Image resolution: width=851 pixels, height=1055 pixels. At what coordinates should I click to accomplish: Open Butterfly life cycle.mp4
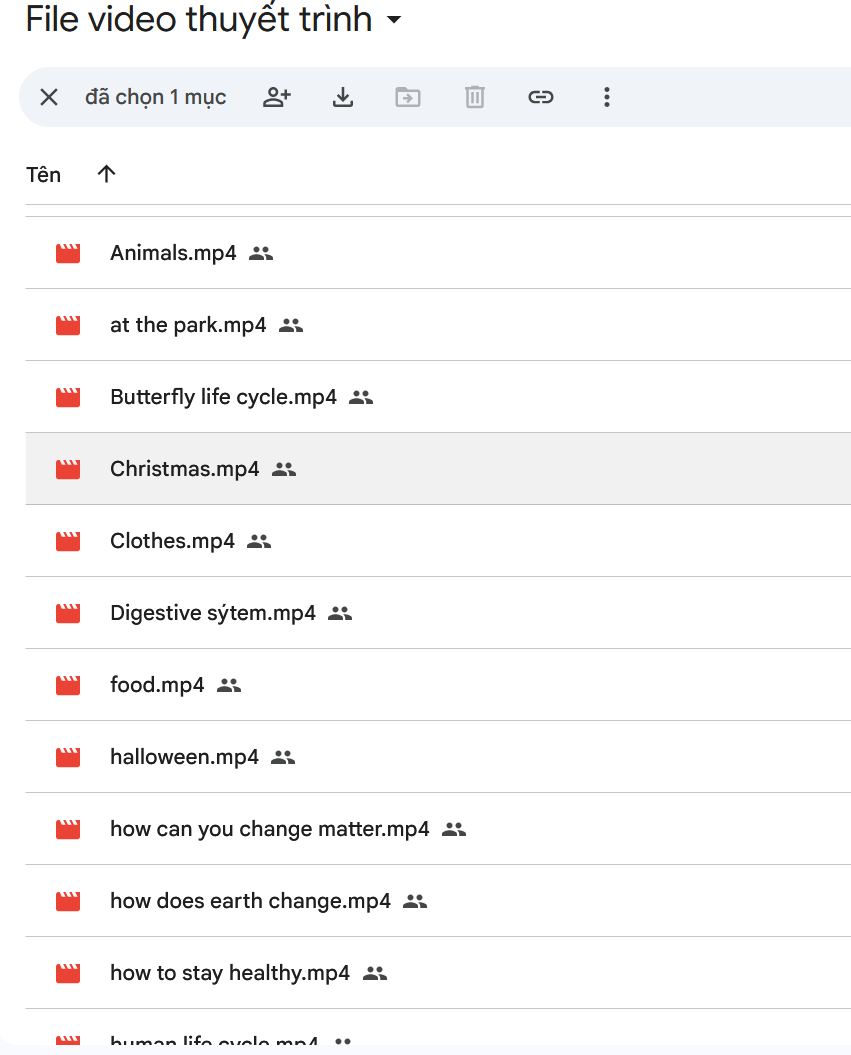(x=223, y=397)
